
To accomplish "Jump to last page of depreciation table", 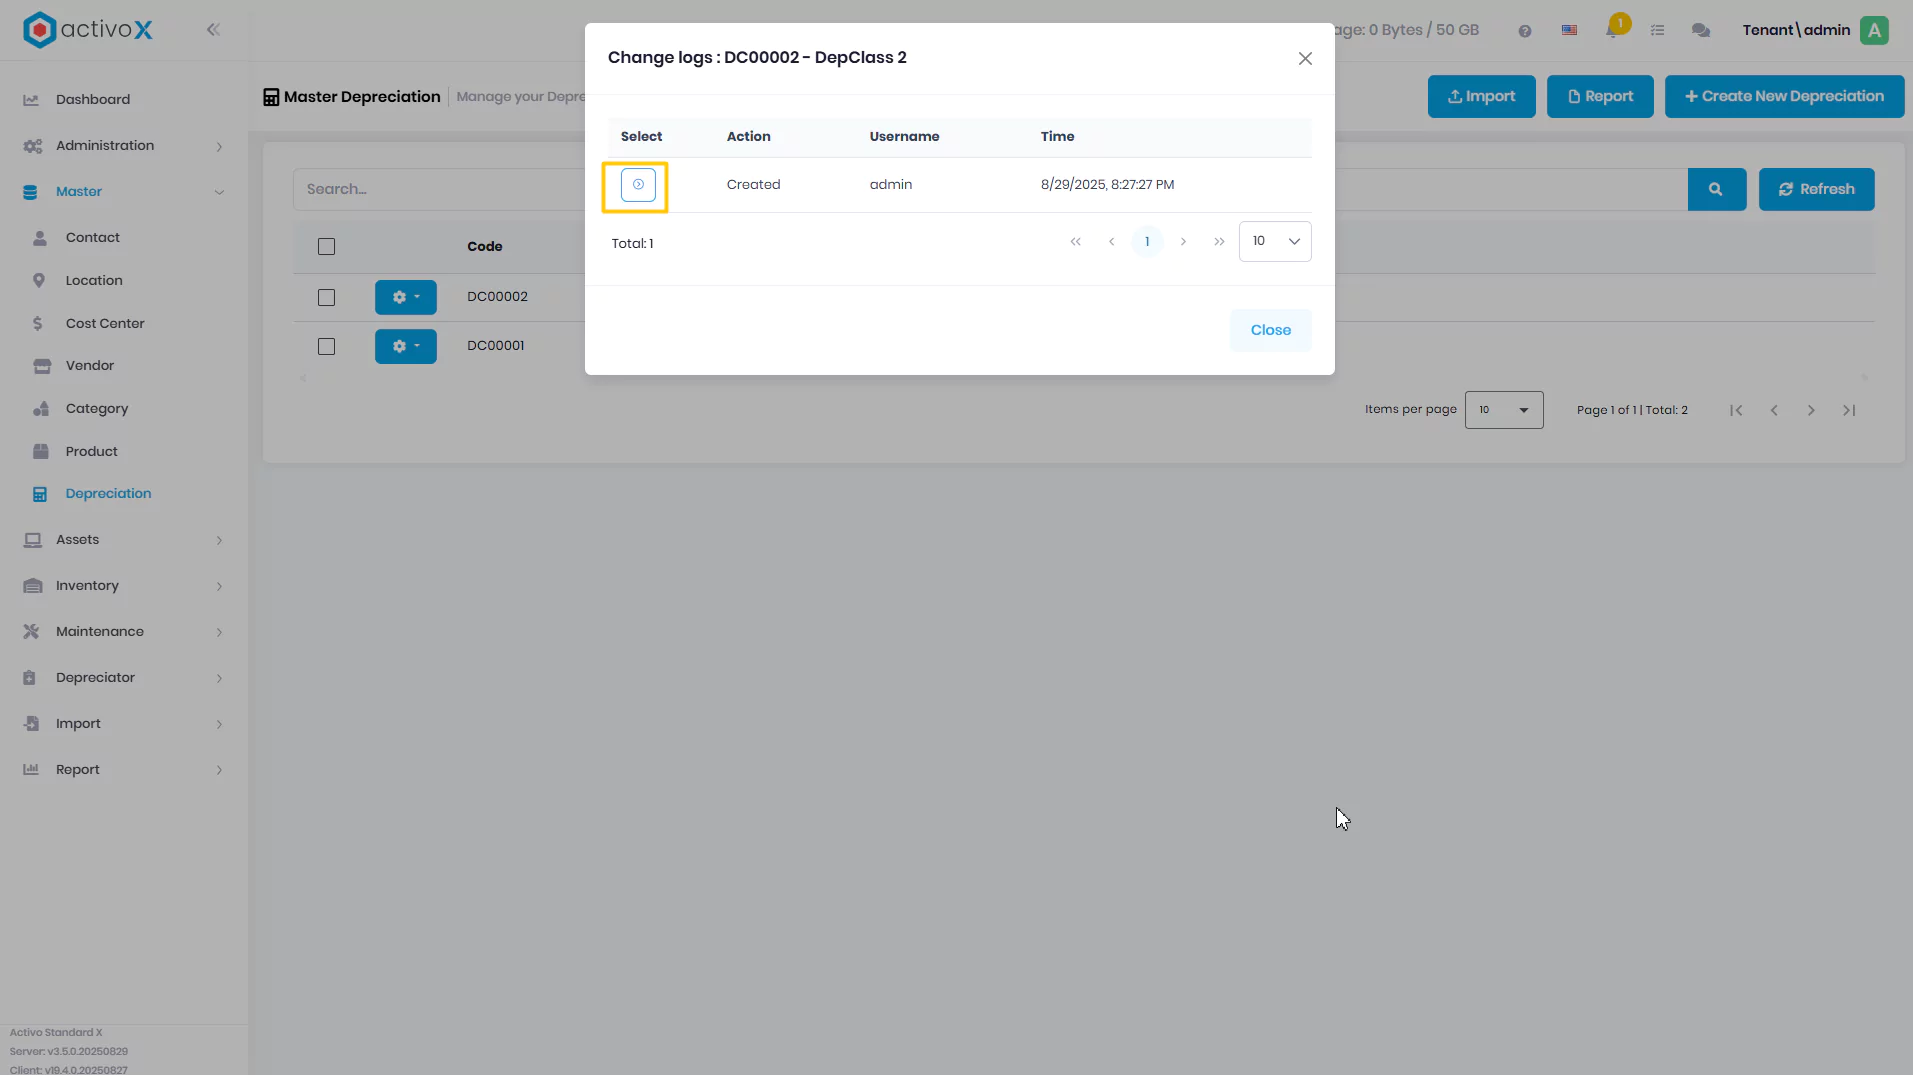I will click(1849, 410).
